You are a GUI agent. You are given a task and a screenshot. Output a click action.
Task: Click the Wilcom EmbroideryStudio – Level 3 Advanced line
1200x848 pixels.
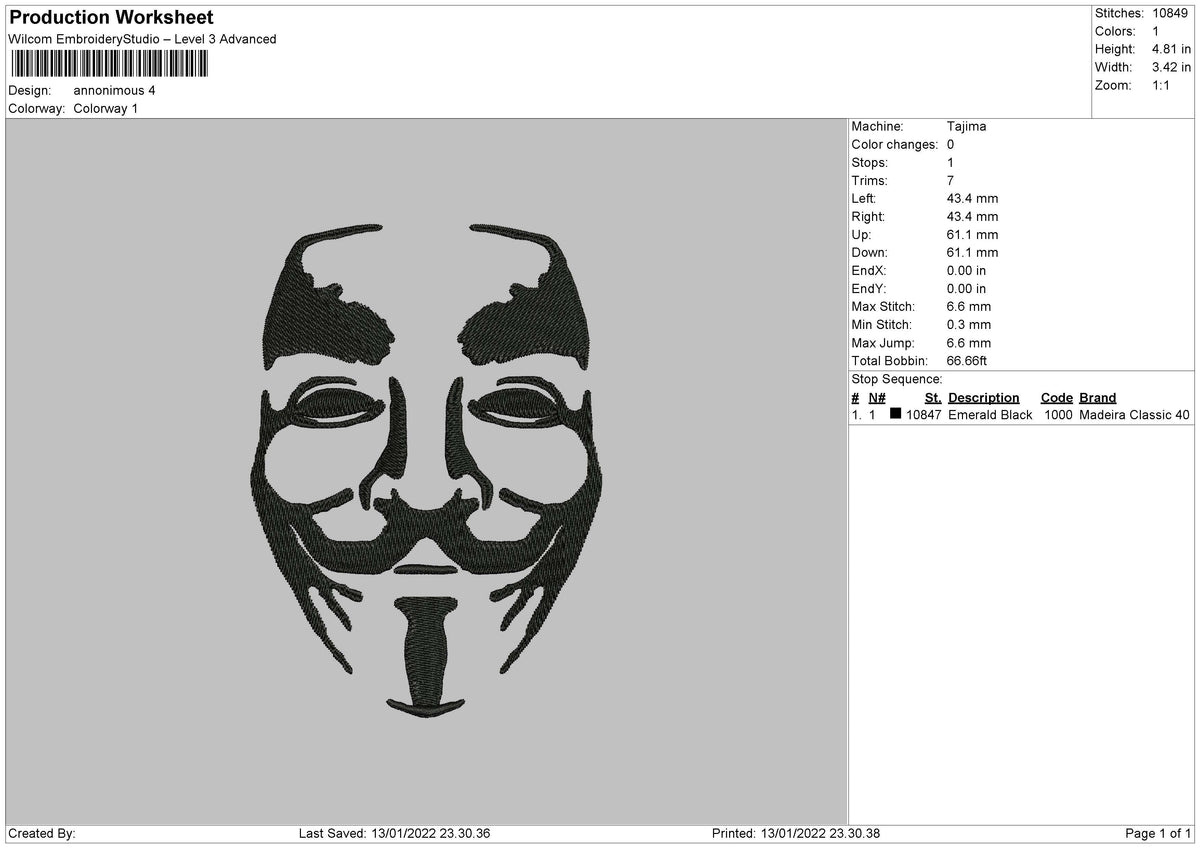(142, 39)
